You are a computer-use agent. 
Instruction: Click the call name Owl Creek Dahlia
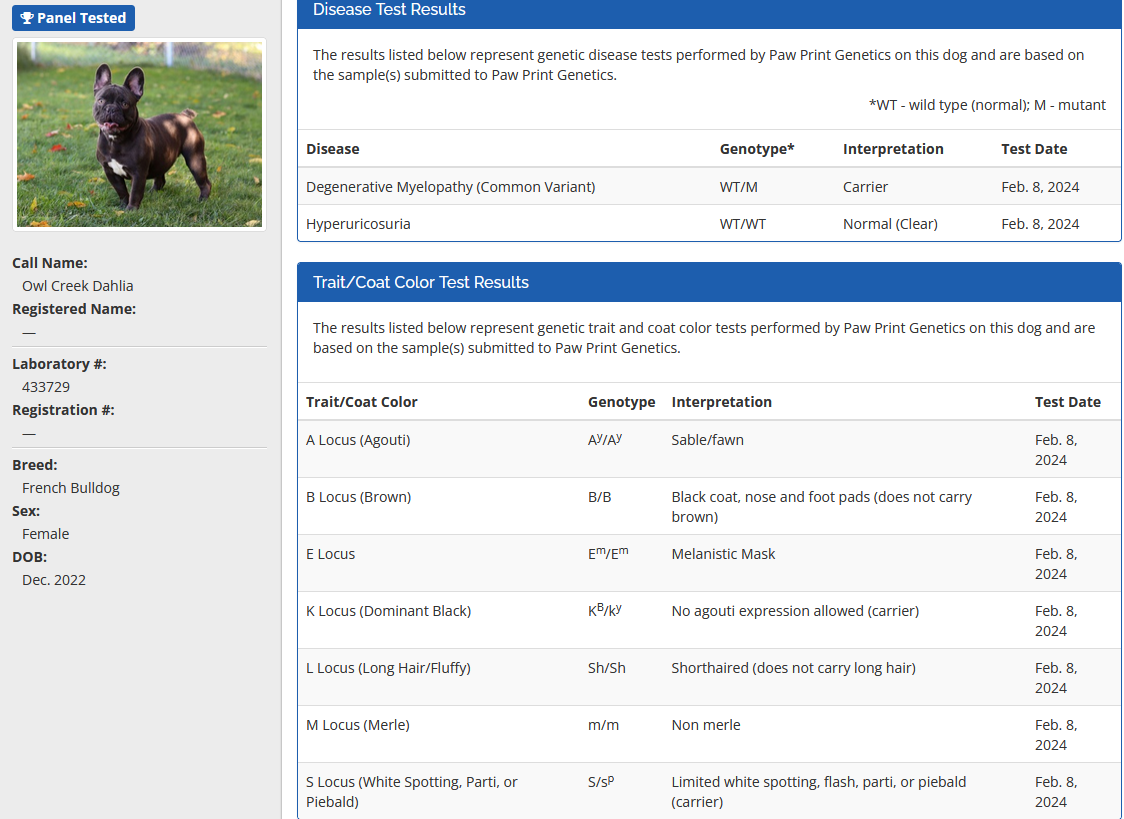point(78,286)
